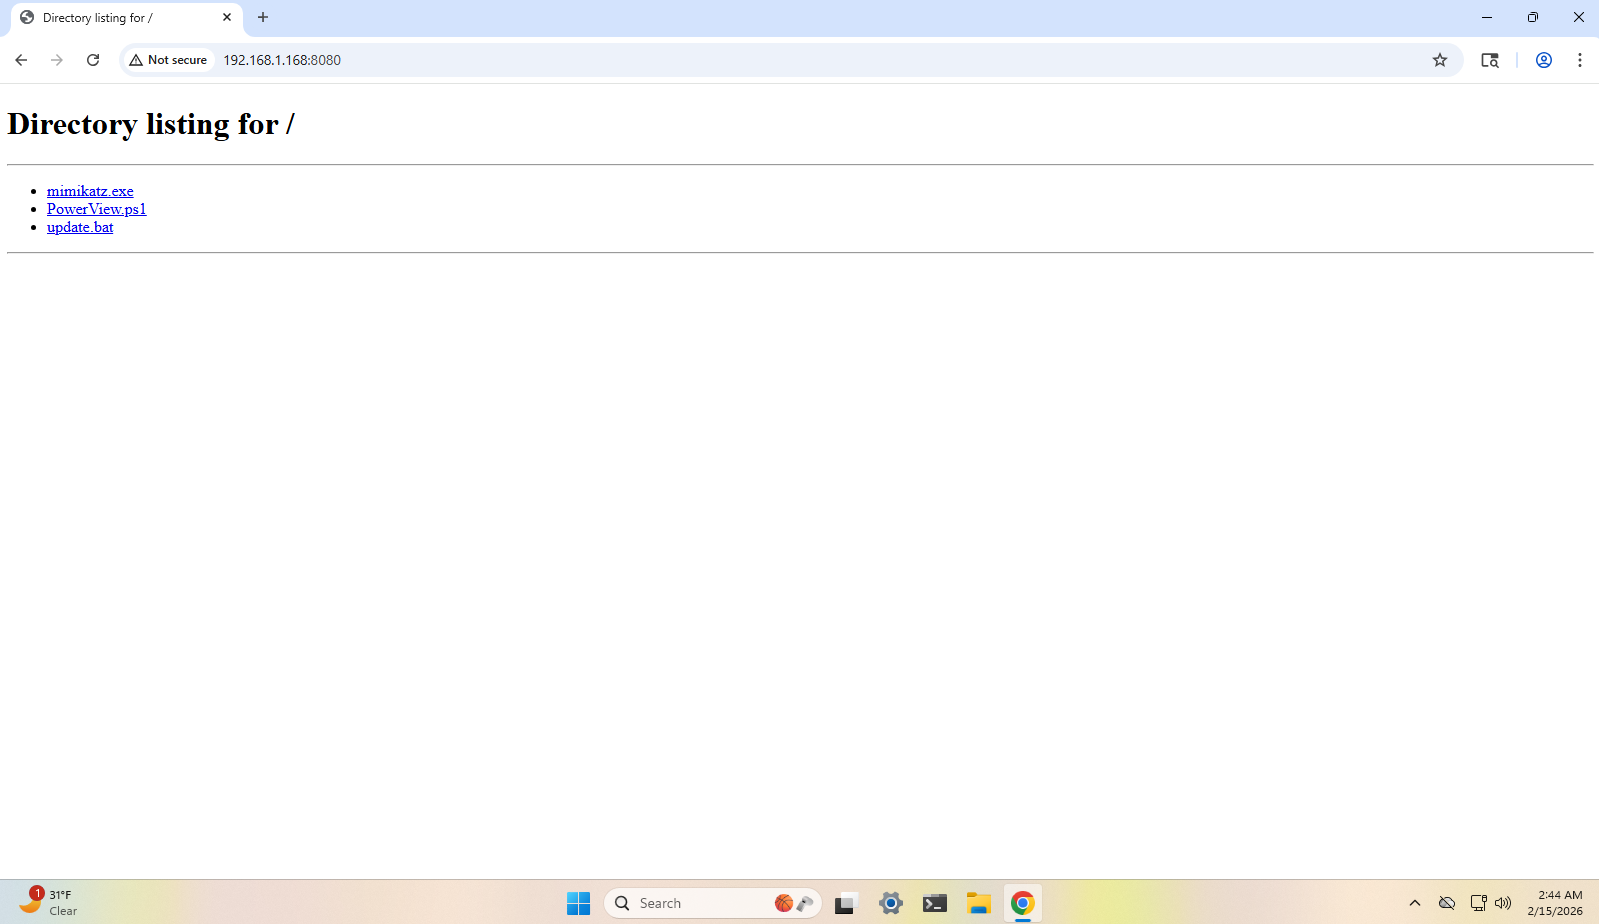Open the volume control in system tray
The image size is (1599, 924).
click(x=1502, y=903)
